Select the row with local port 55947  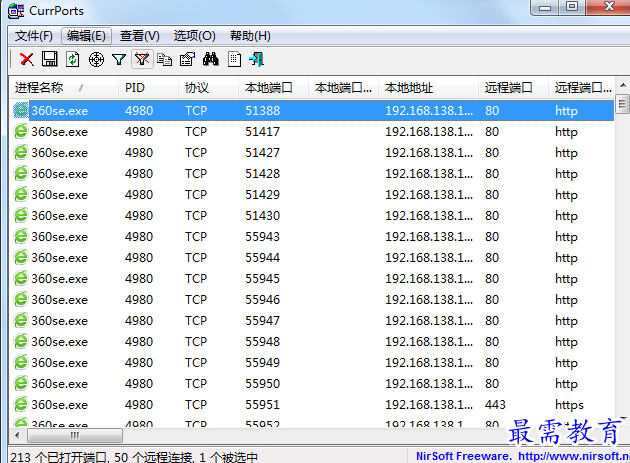(312, 320)
